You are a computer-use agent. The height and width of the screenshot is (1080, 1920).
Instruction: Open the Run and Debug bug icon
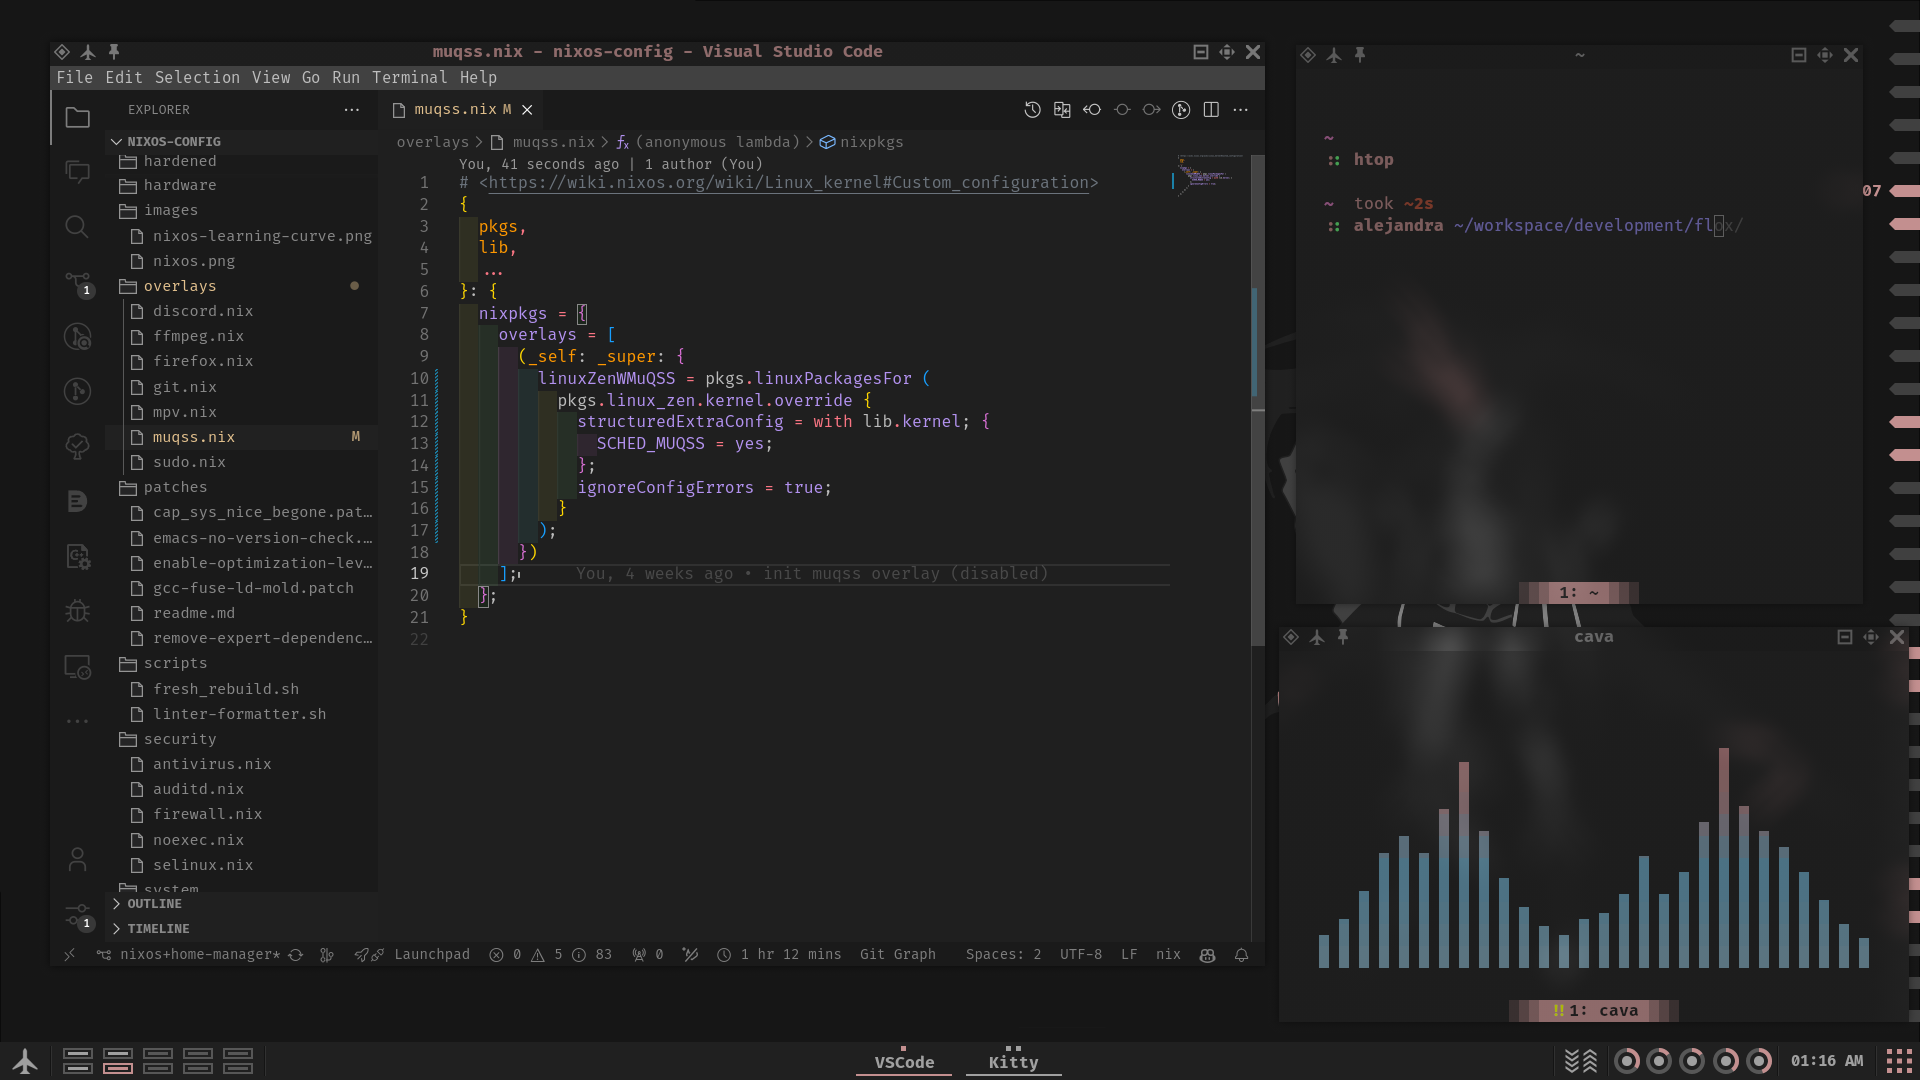pyautogui.click(x=77, y=611)
